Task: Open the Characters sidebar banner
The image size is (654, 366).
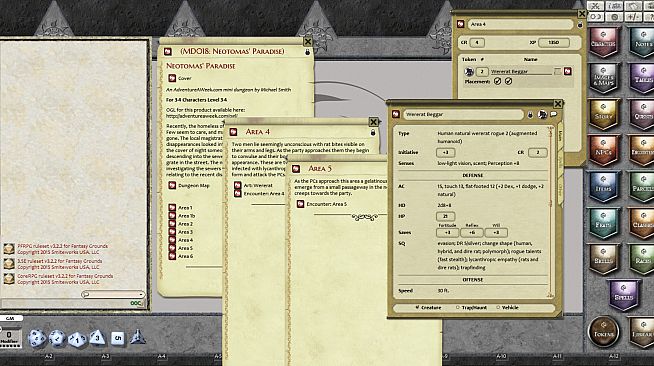Action: (x=603, y=43)
